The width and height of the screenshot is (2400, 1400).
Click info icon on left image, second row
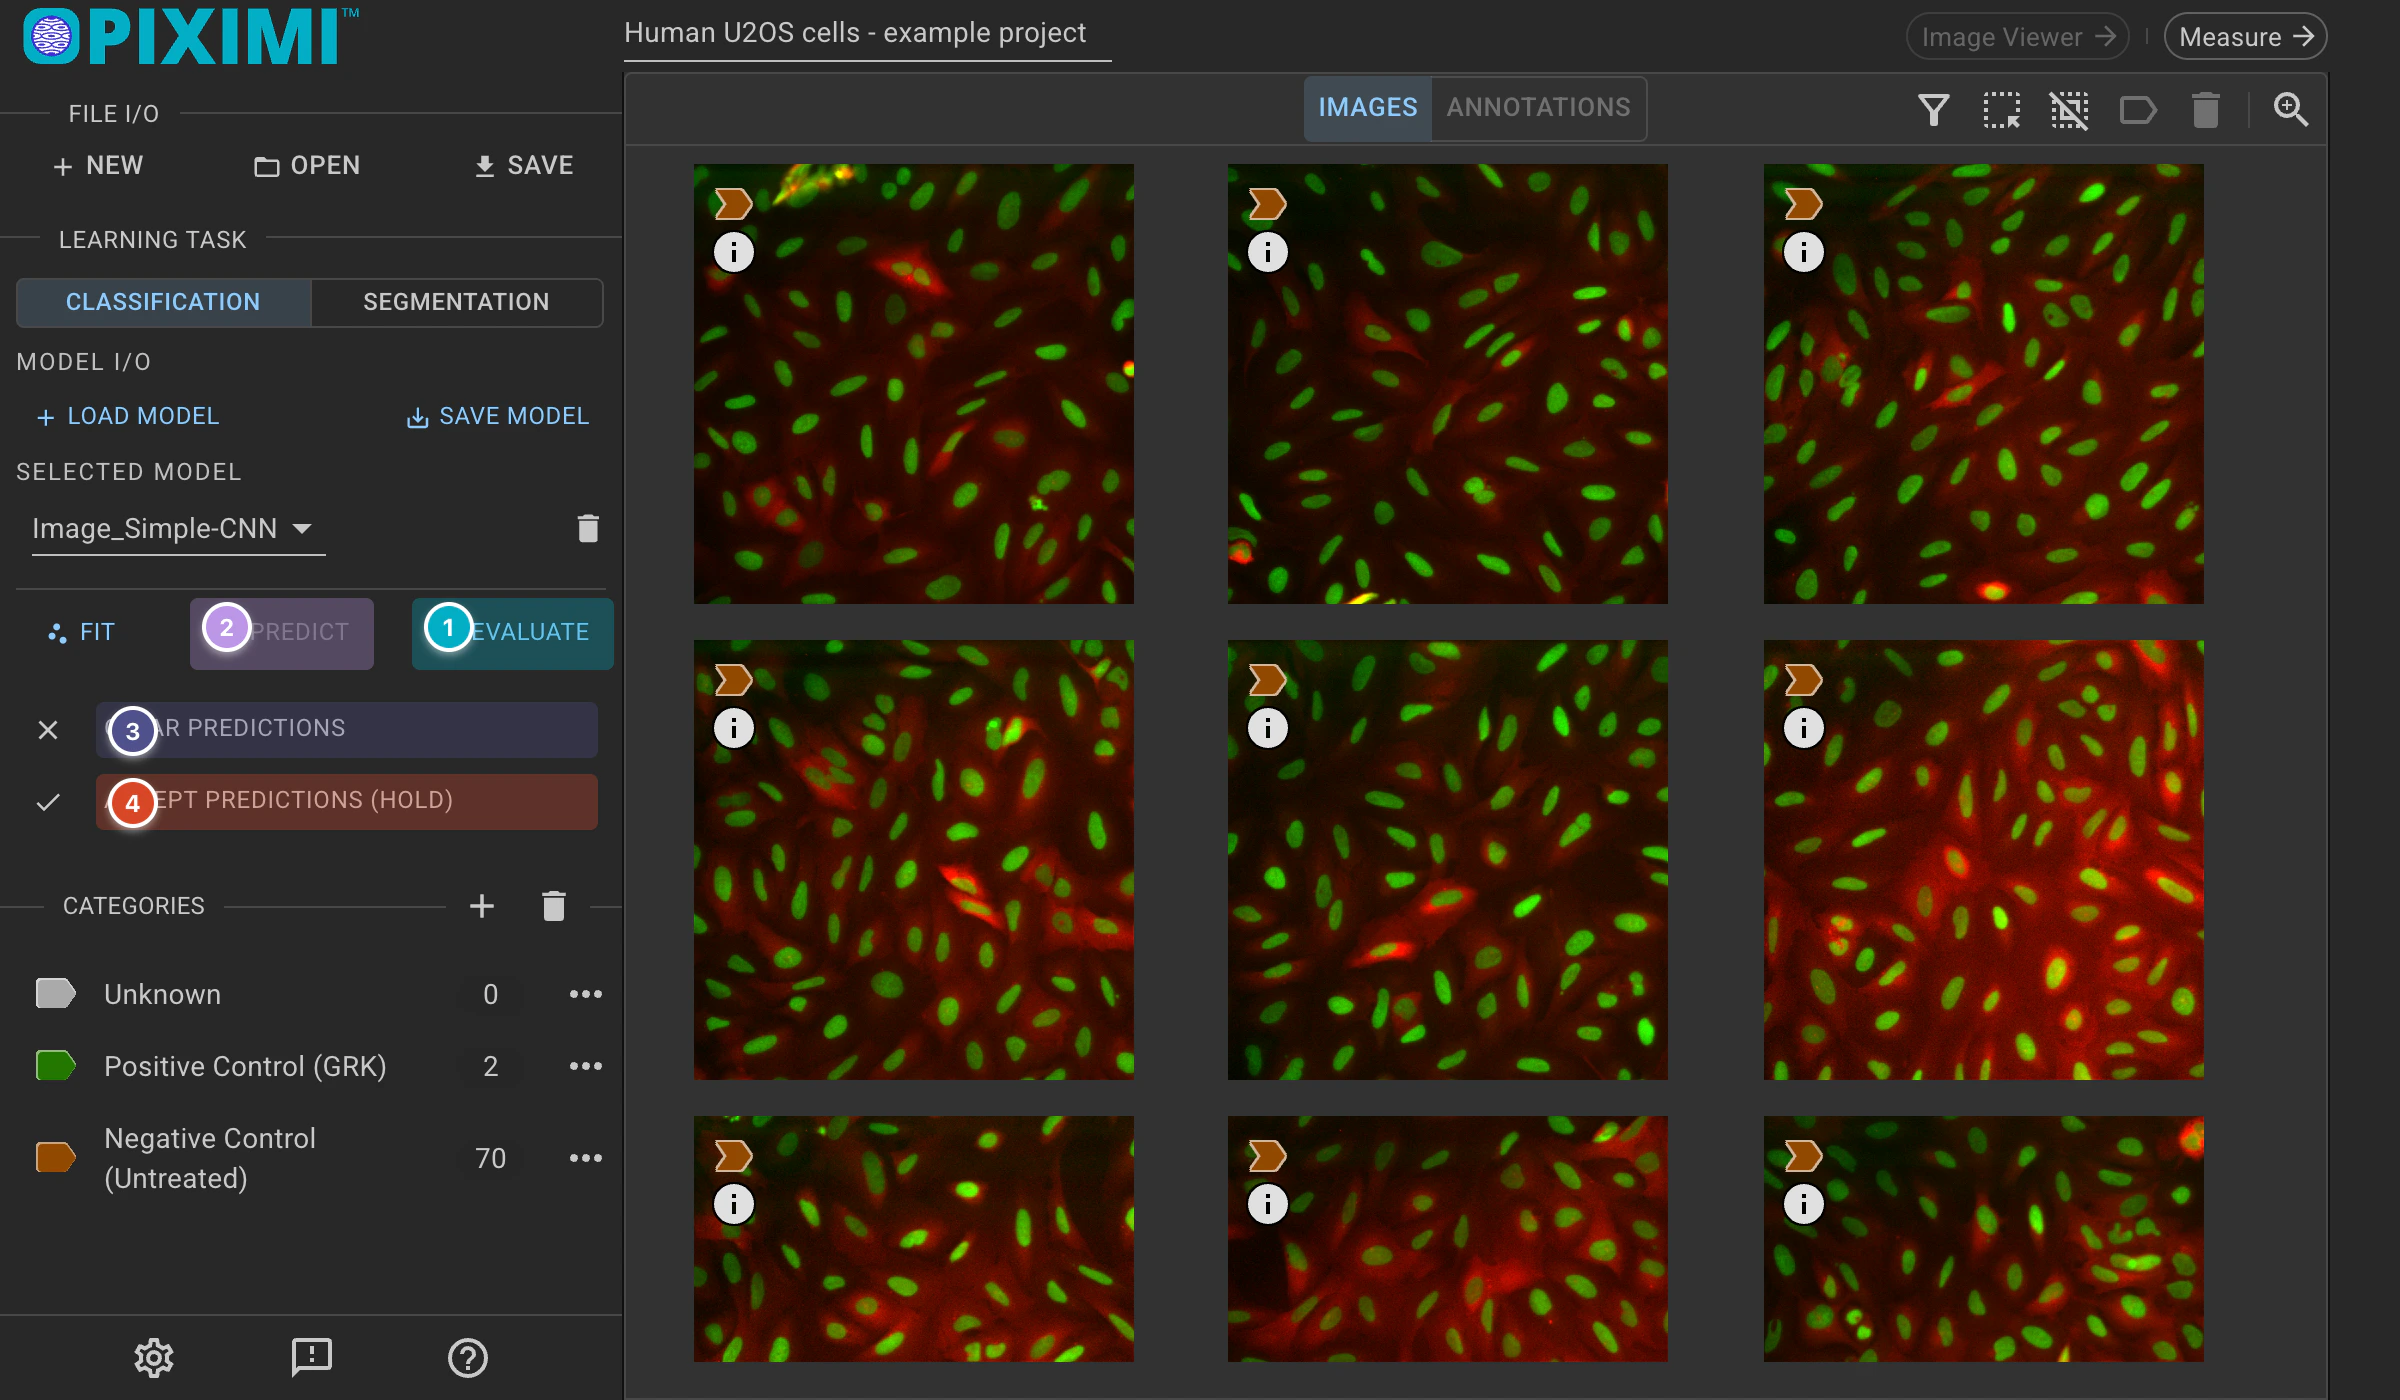734,728
